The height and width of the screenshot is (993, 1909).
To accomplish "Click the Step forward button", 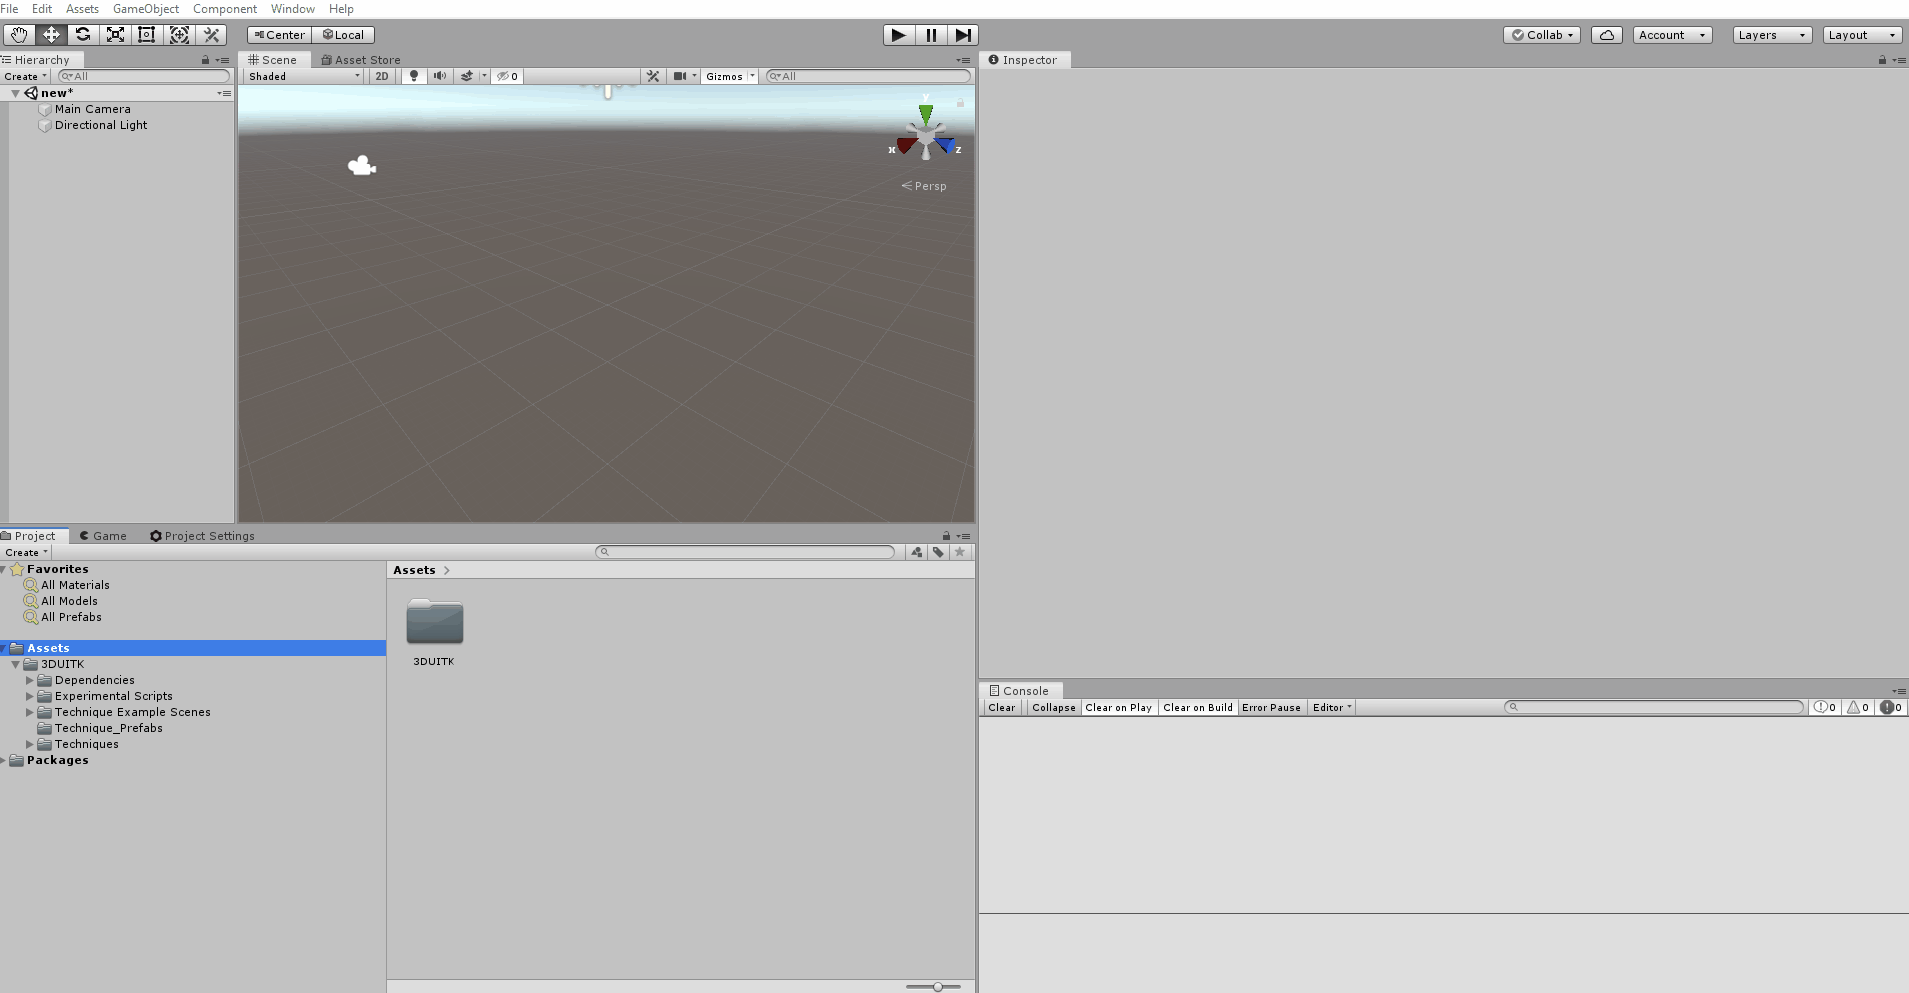I will pos(963,35).
